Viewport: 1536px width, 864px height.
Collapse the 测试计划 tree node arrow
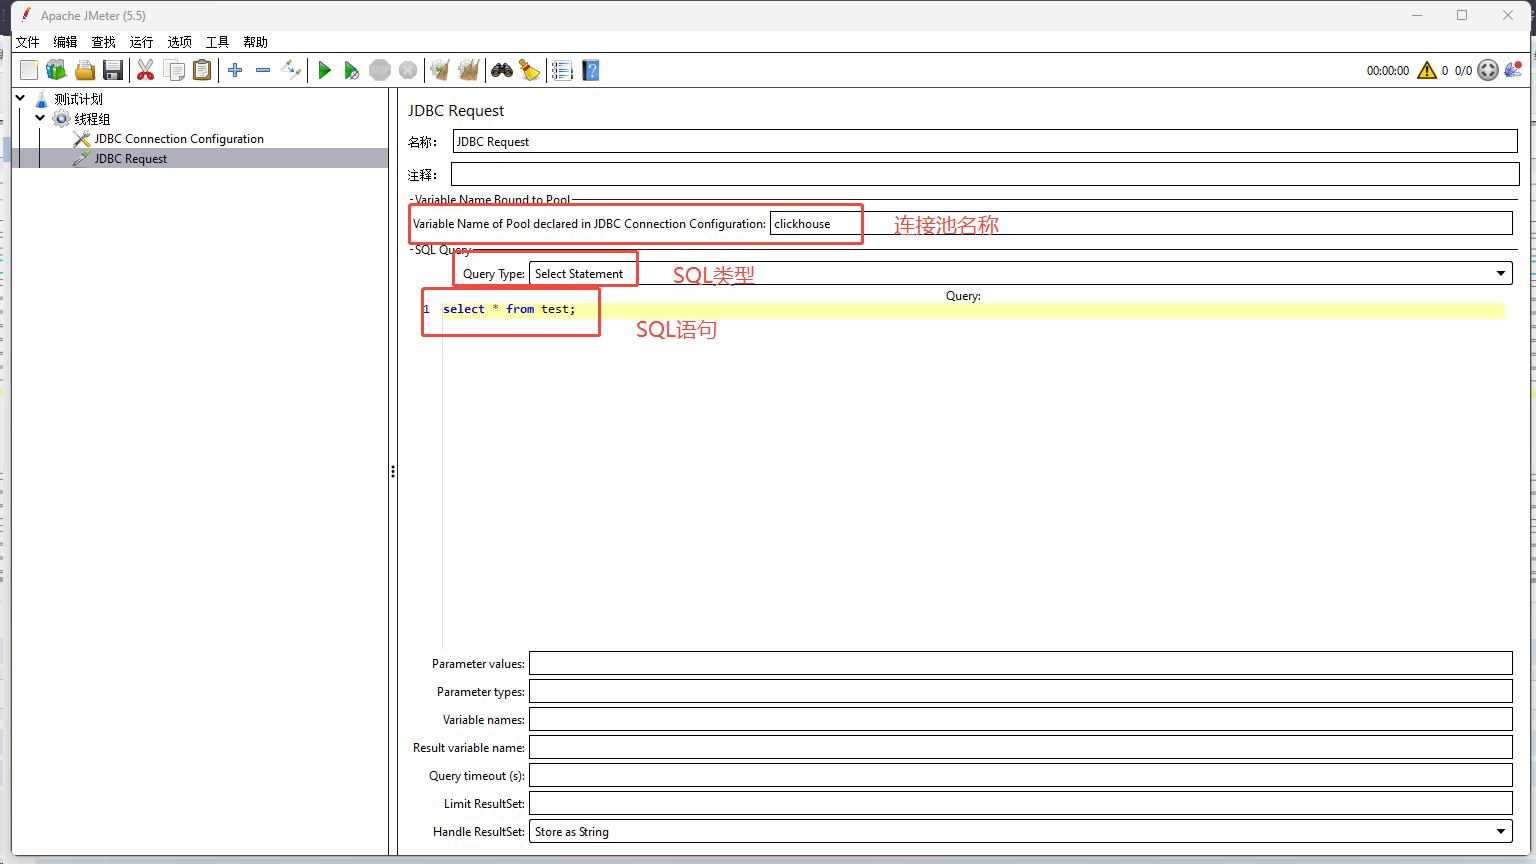click(x=20, y=98)
